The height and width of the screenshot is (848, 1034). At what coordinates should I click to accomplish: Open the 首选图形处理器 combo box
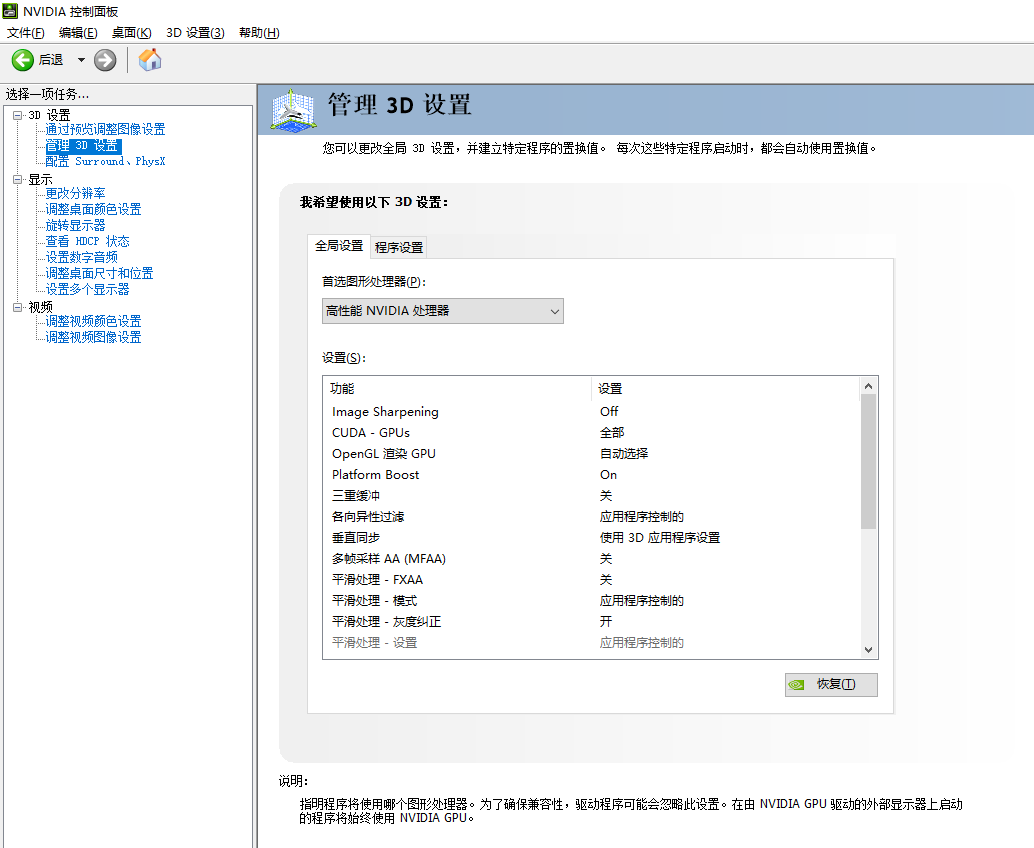tap(442, 311)
